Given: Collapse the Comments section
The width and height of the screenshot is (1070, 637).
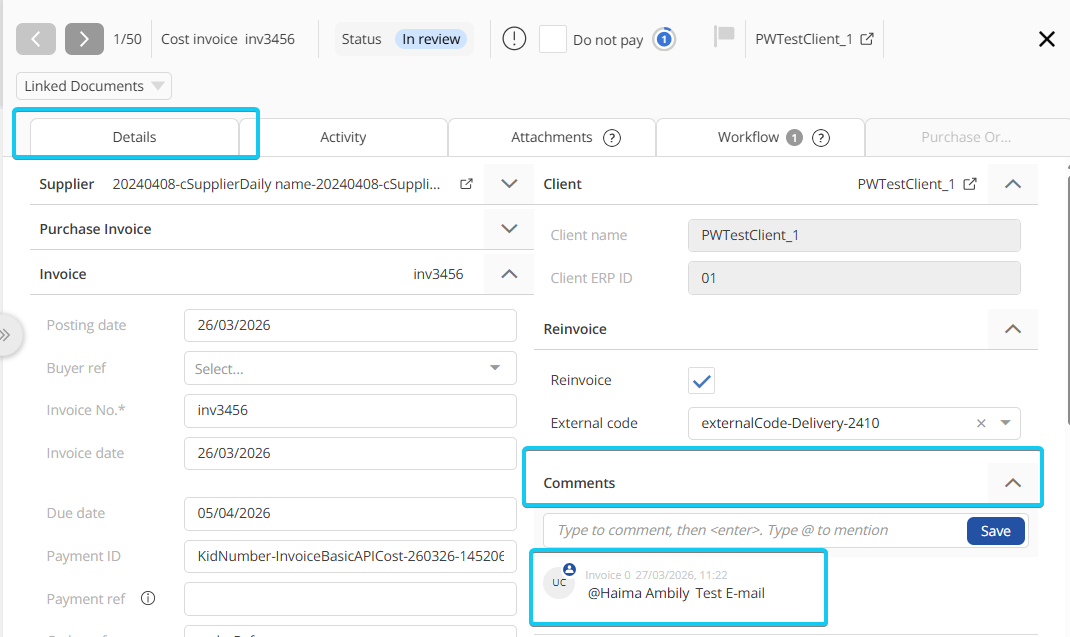Looking at the screenshot, I should (x=1012, y=483).
